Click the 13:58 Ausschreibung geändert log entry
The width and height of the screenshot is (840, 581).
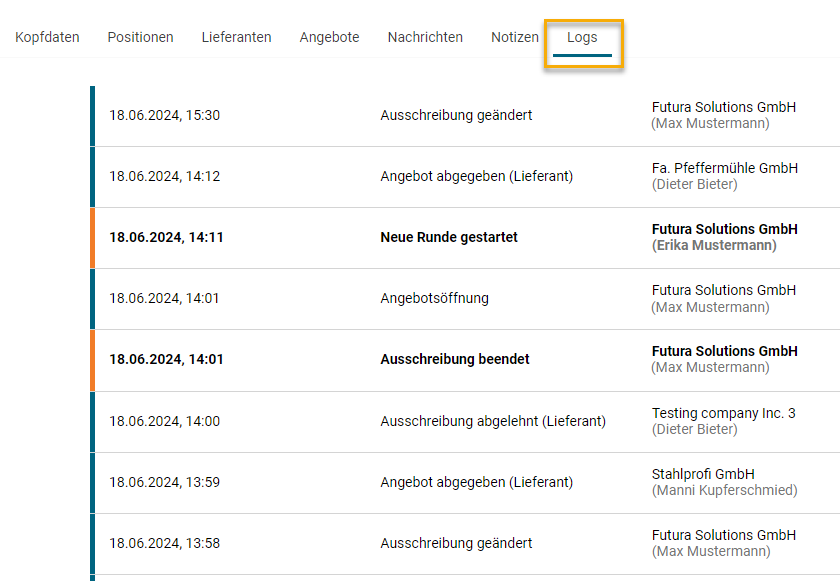click(456, 543)
